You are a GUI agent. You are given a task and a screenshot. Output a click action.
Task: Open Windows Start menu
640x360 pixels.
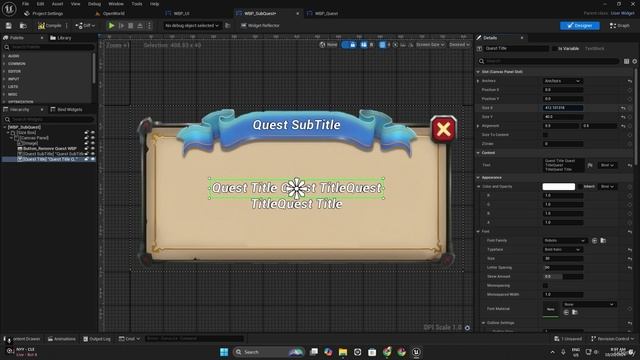(224, 352)
